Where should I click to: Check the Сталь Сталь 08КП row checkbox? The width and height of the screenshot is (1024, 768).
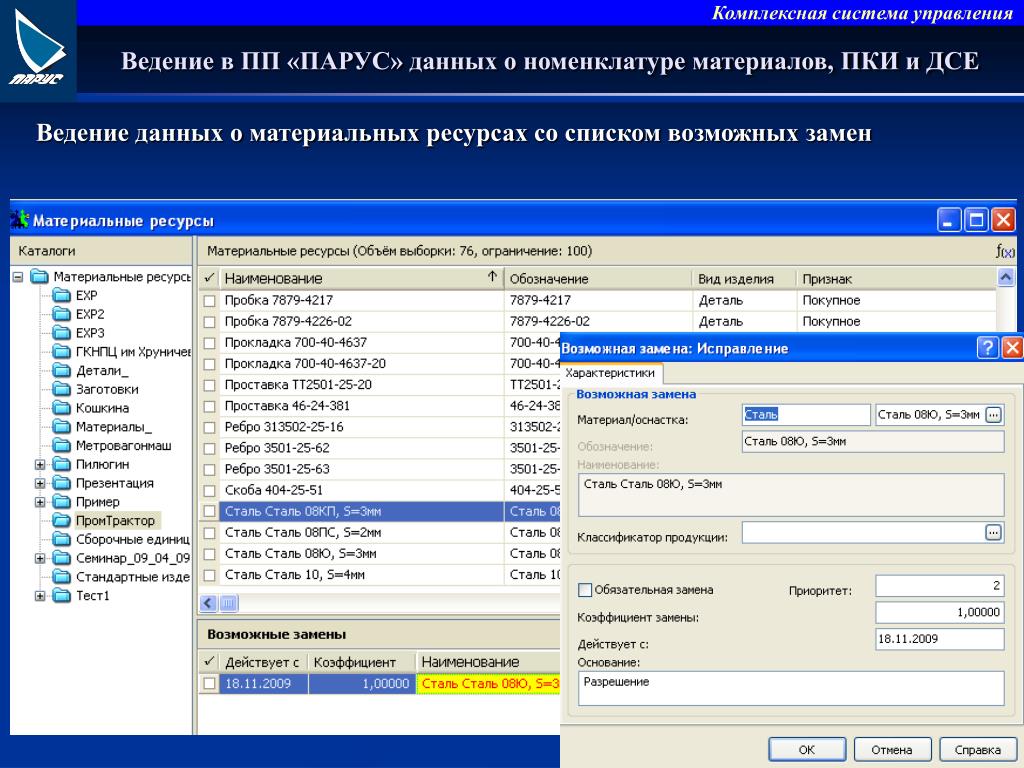click(x=209, y=511)
